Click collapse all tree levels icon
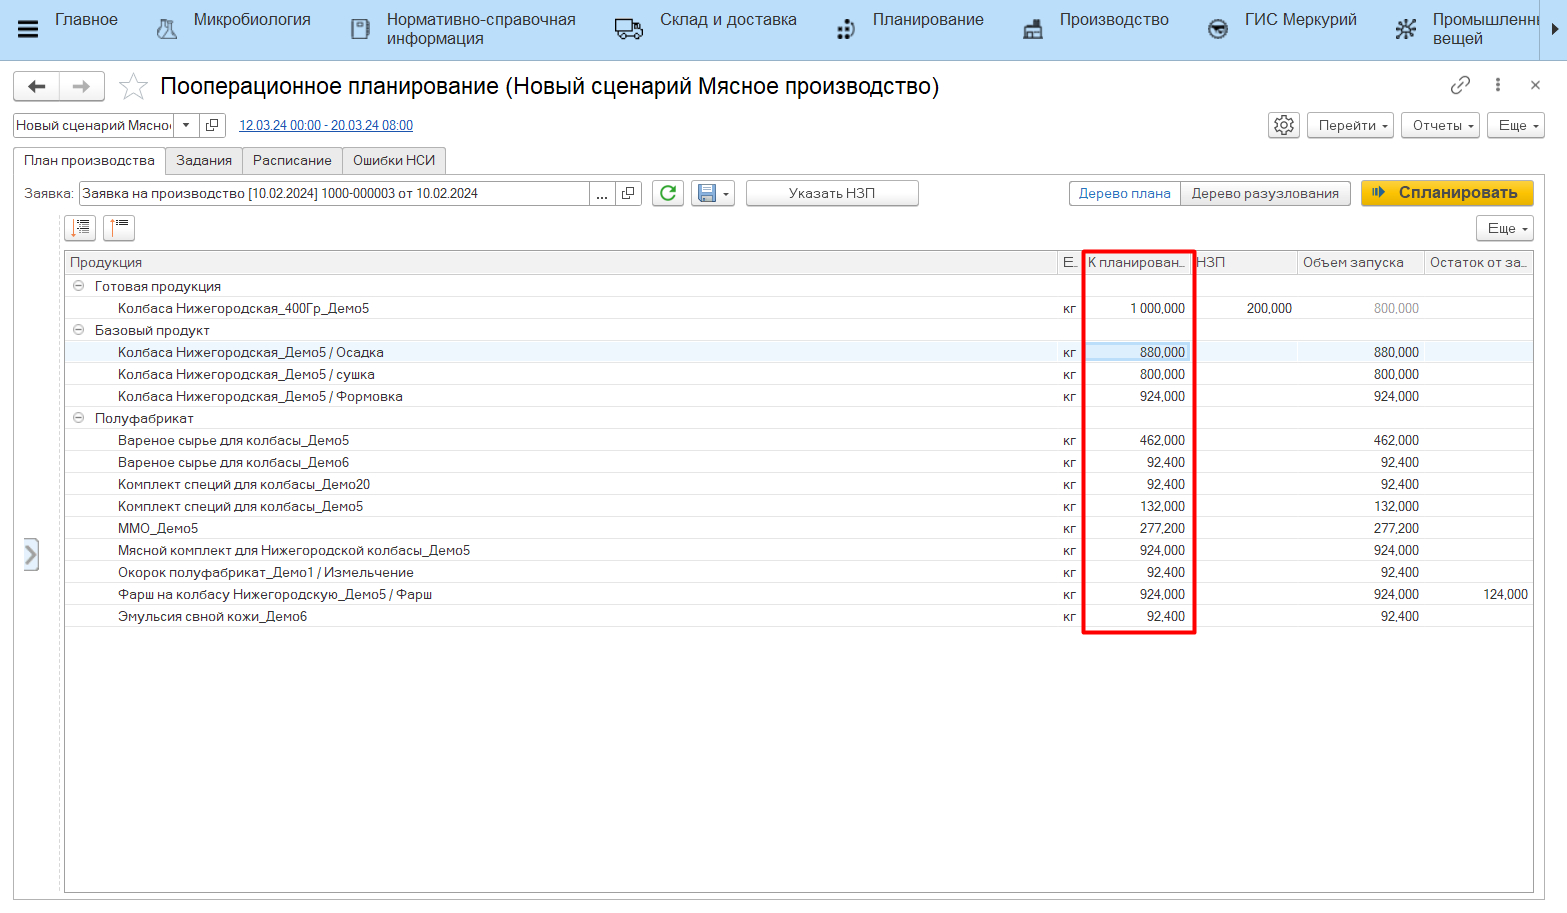The height and width of the screenshot is (913, 1567). pyautogui.click(x=119, y=228)
